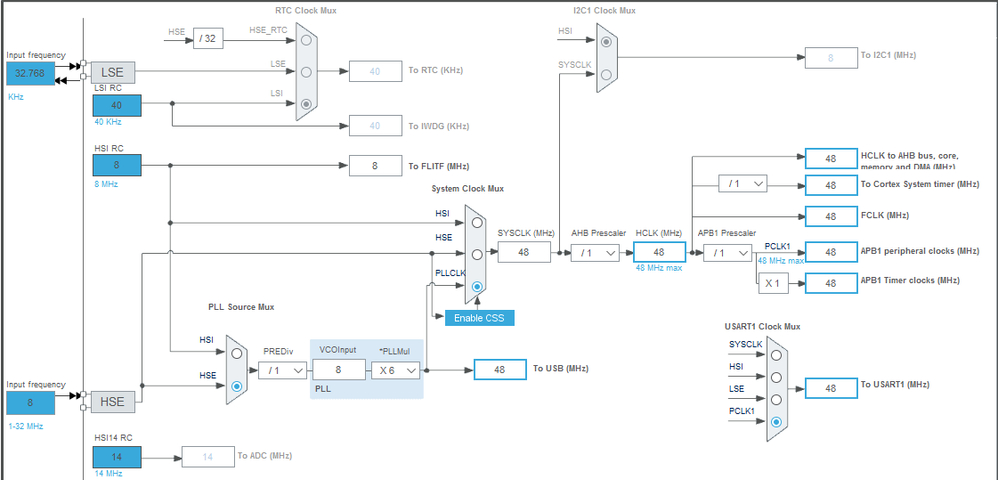
Task: Click the I2C1 Clock Mux title
Action: pyautogui.click(x=604, y=11)
